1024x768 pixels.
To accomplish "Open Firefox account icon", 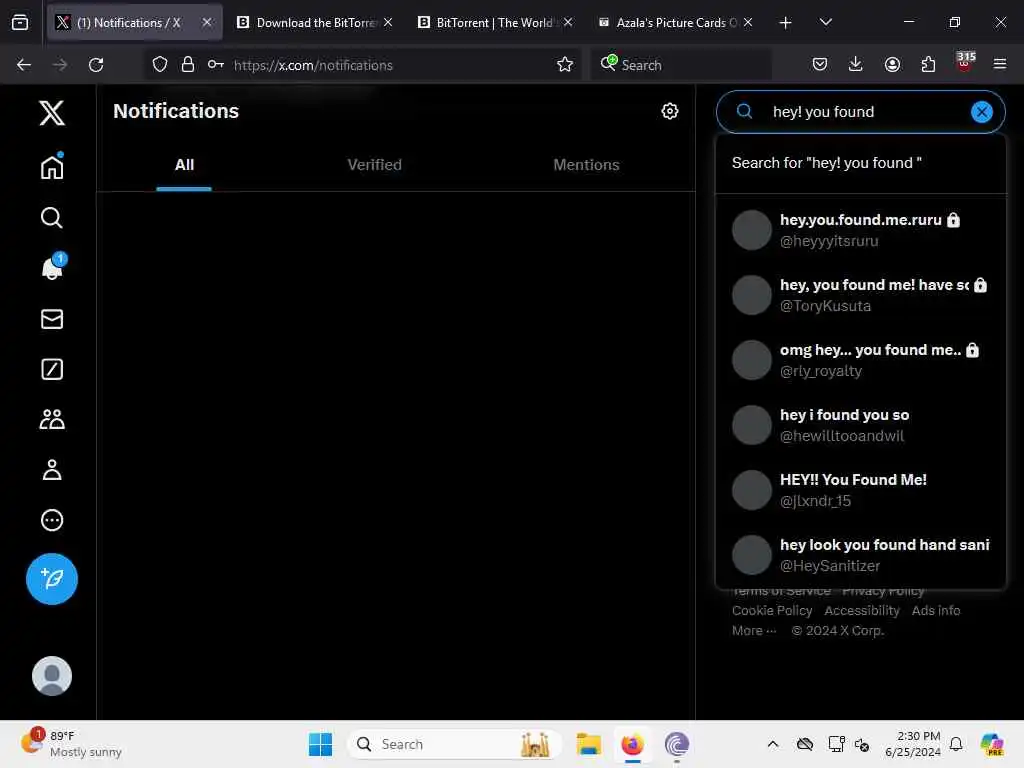I will (x=892, y=64).
